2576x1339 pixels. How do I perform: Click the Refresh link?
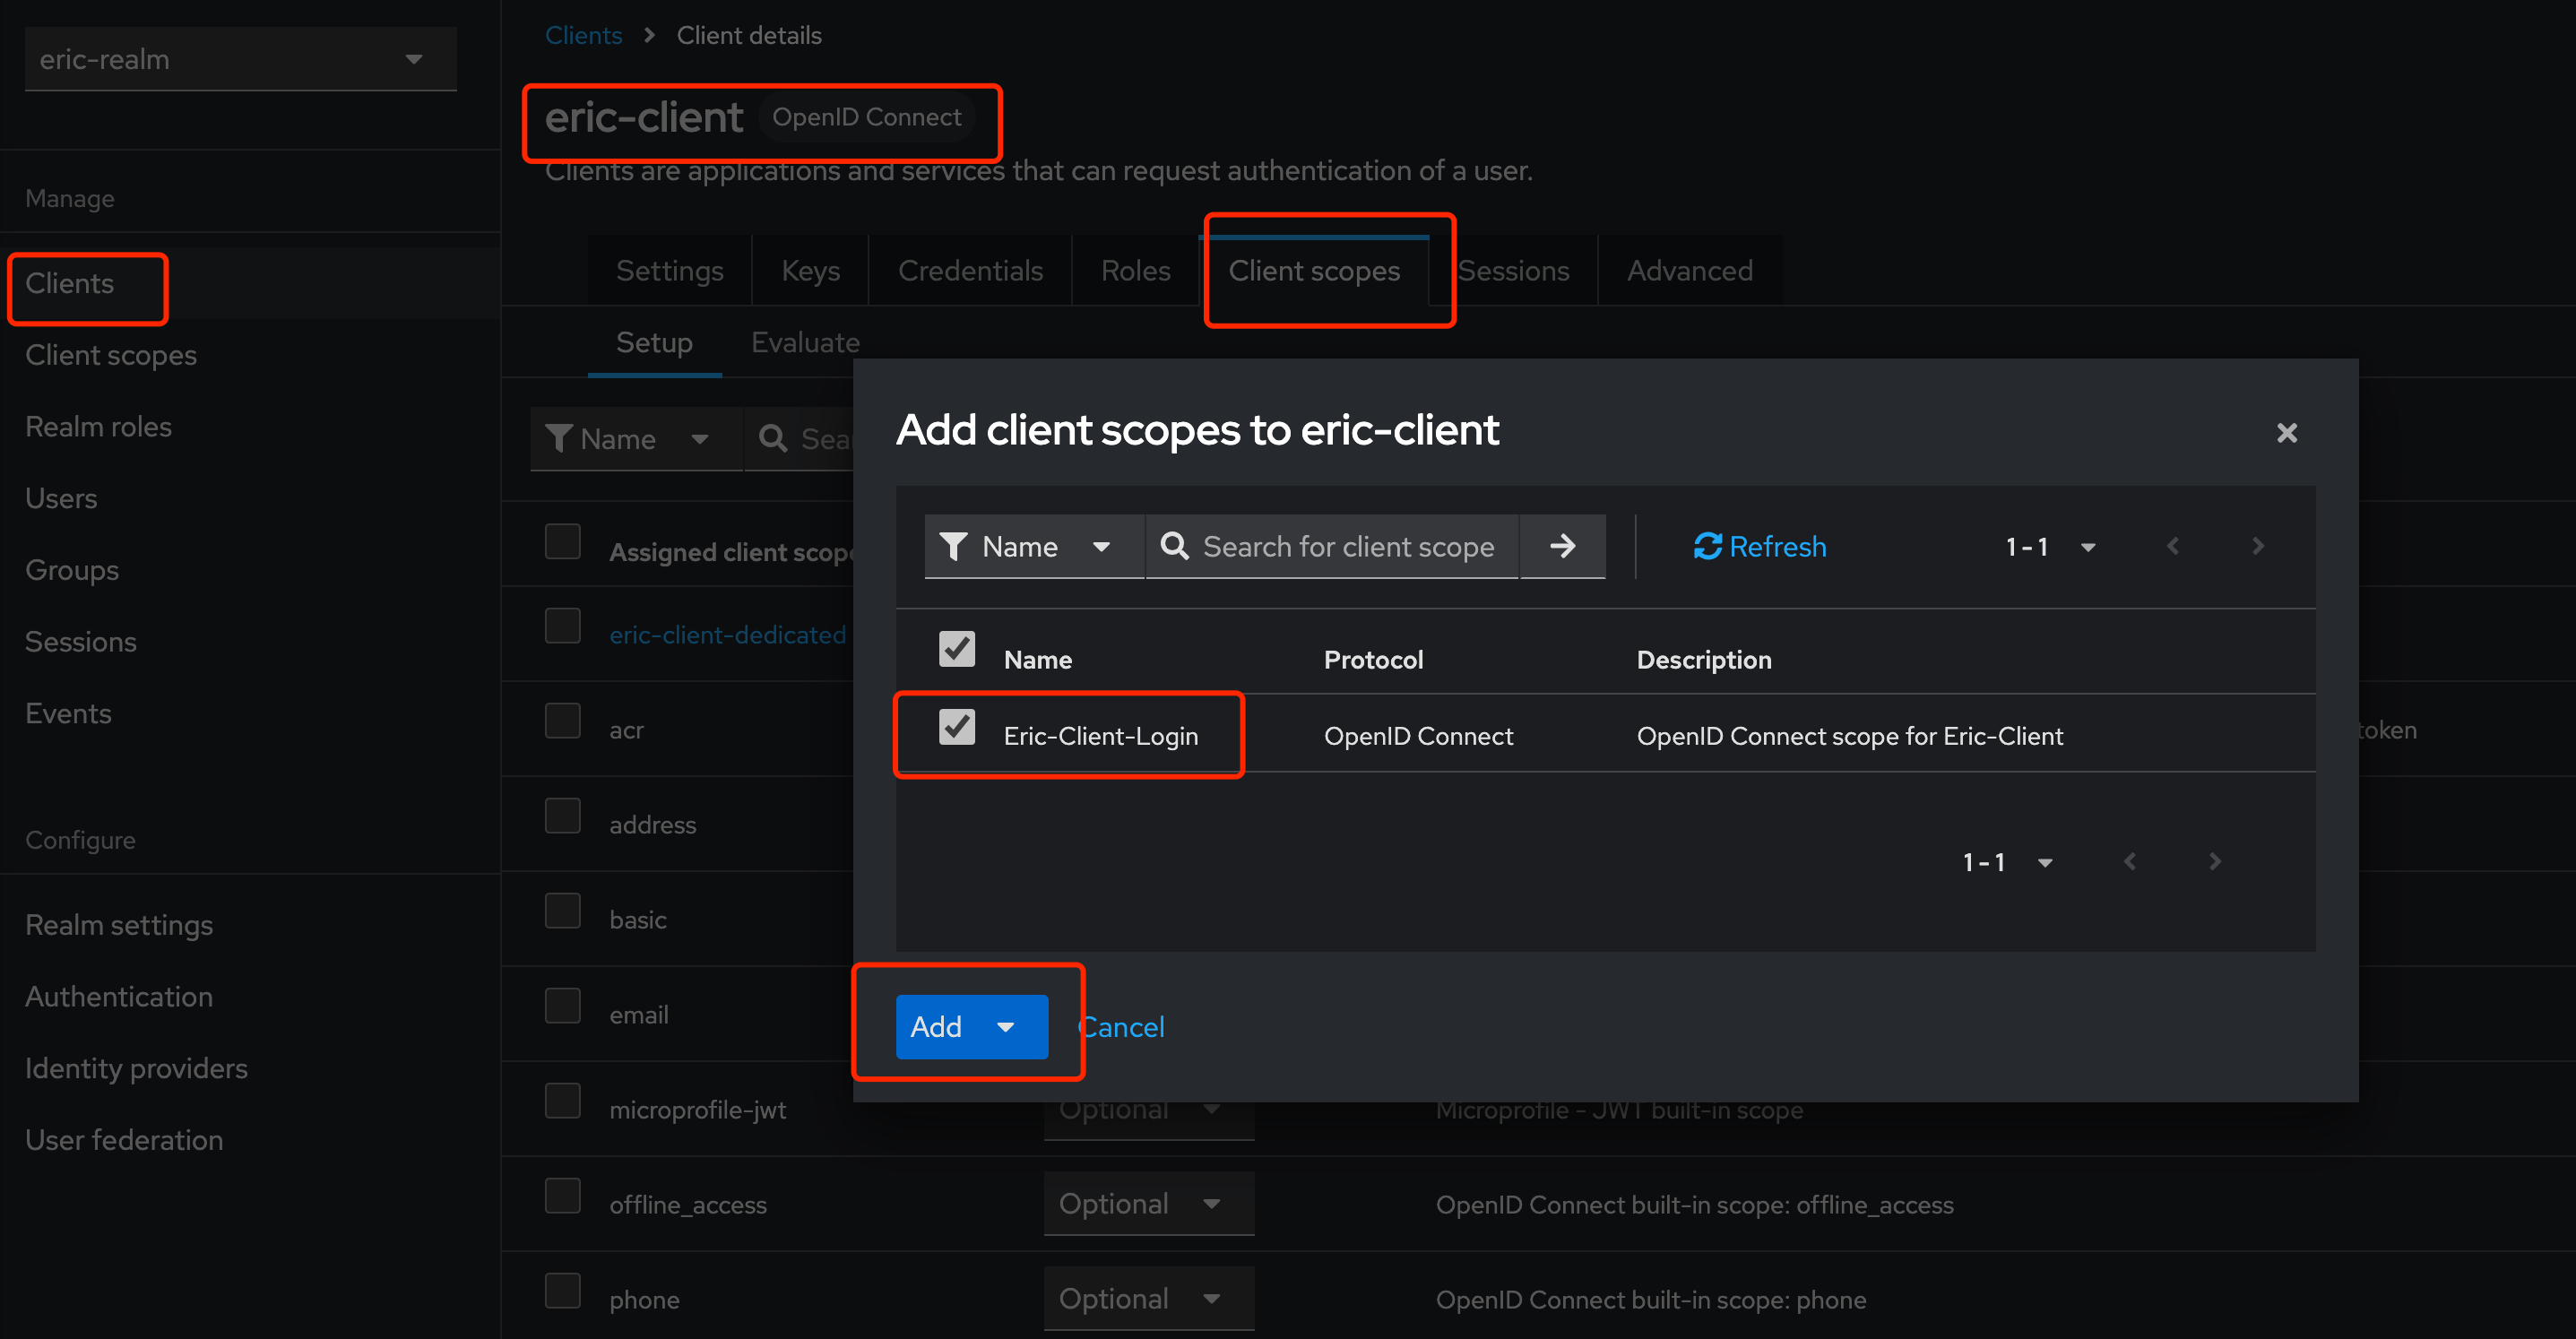pos(1759,546)
